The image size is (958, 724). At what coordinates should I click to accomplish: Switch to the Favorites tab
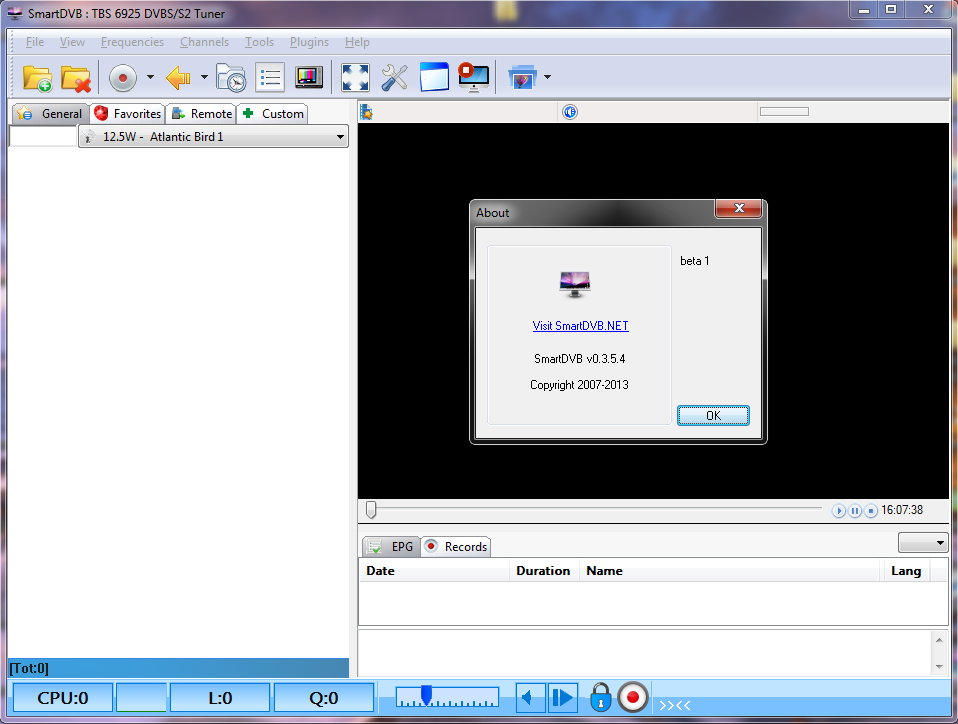(128, 114)
